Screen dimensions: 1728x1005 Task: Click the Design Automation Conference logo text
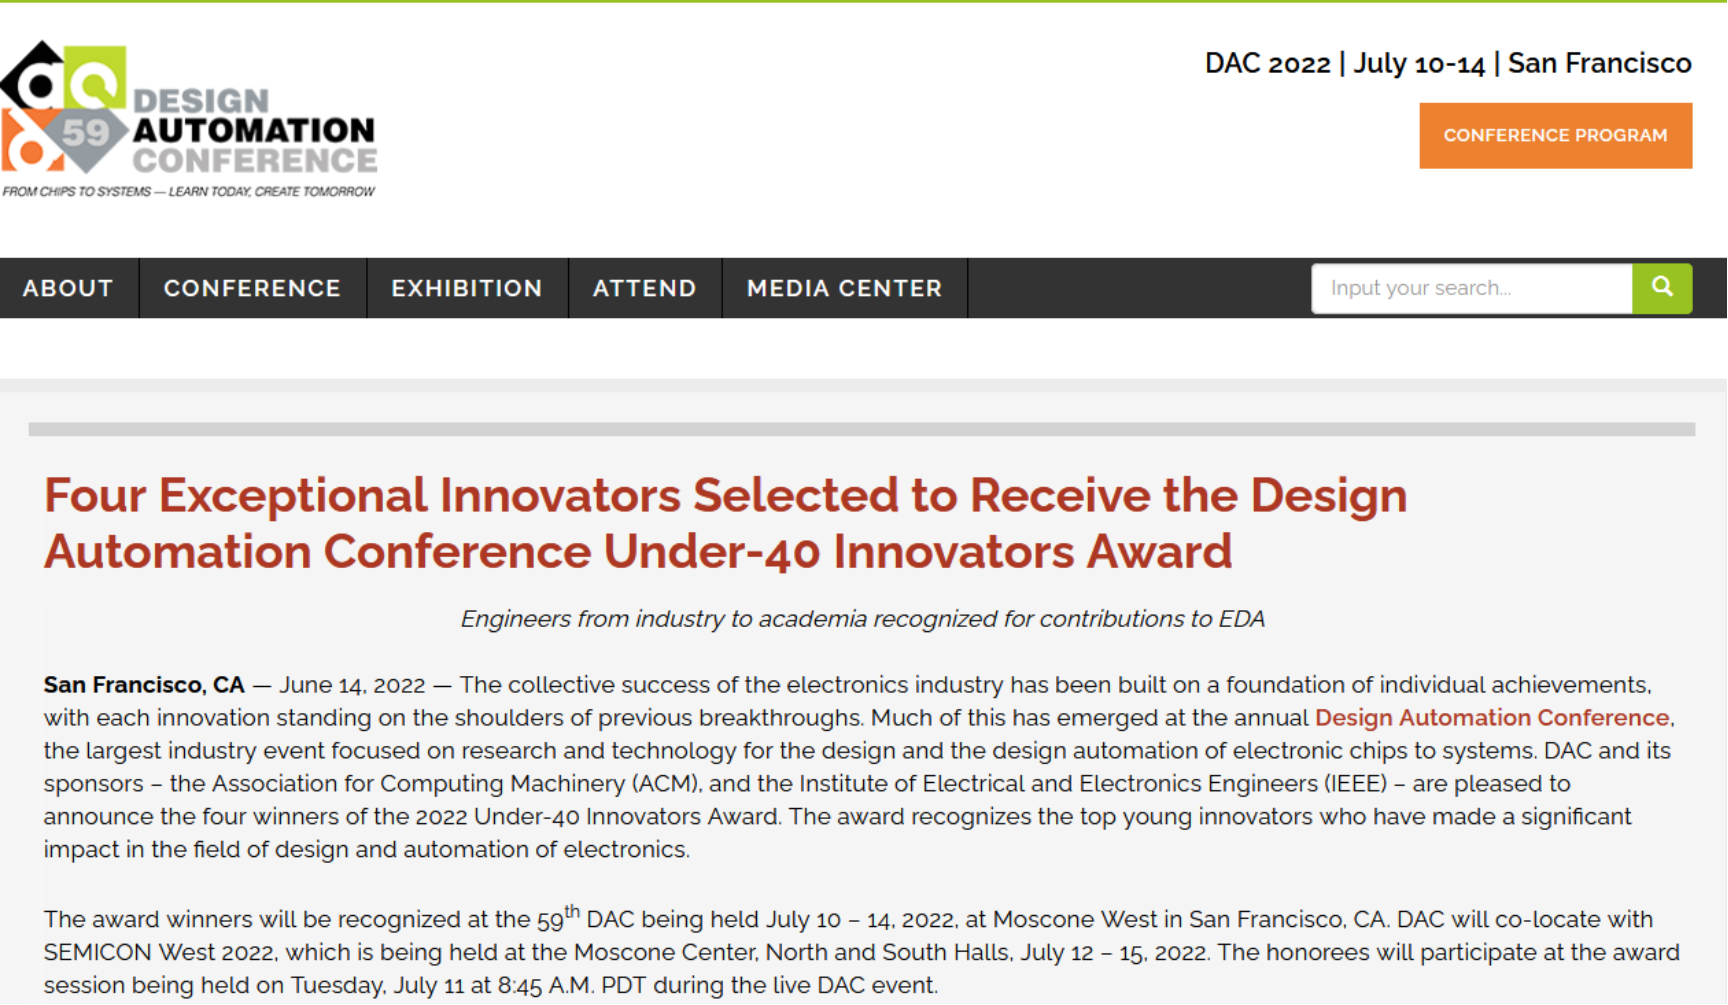tap(254, 131)
